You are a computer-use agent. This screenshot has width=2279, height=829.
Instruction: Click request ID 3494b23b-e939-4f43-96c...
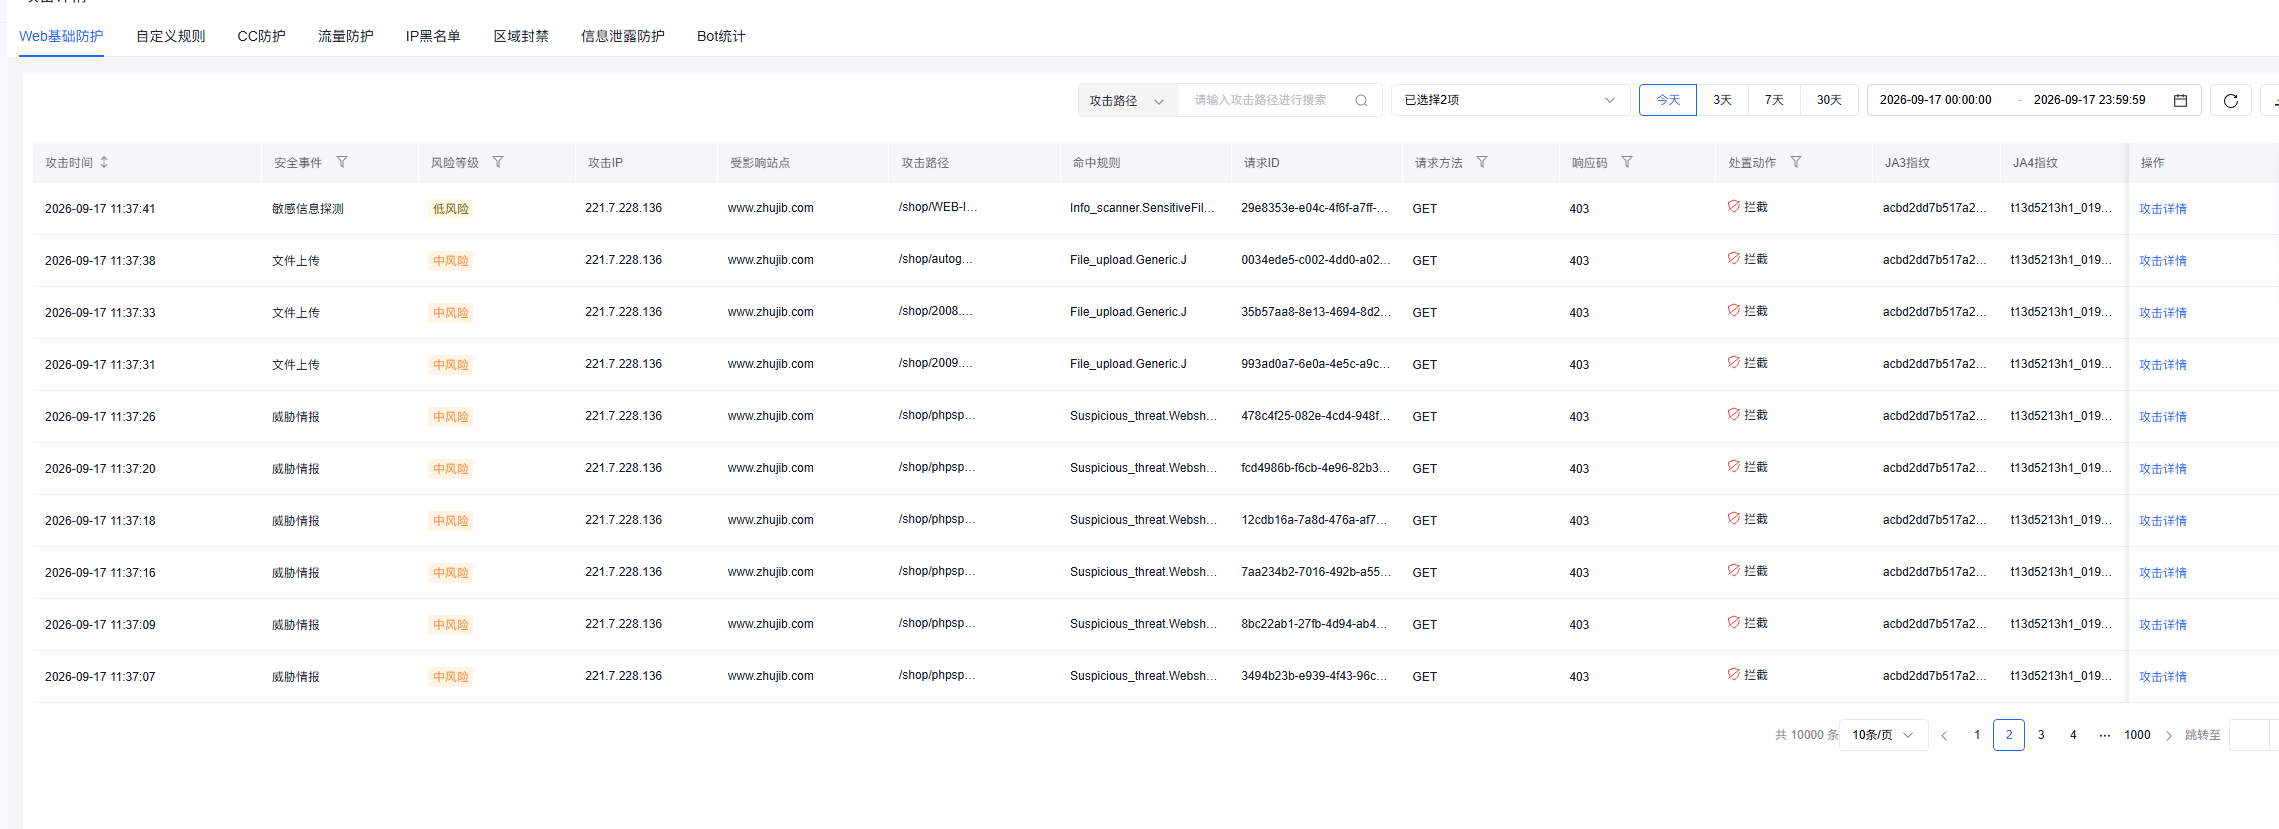(1314, 676)
